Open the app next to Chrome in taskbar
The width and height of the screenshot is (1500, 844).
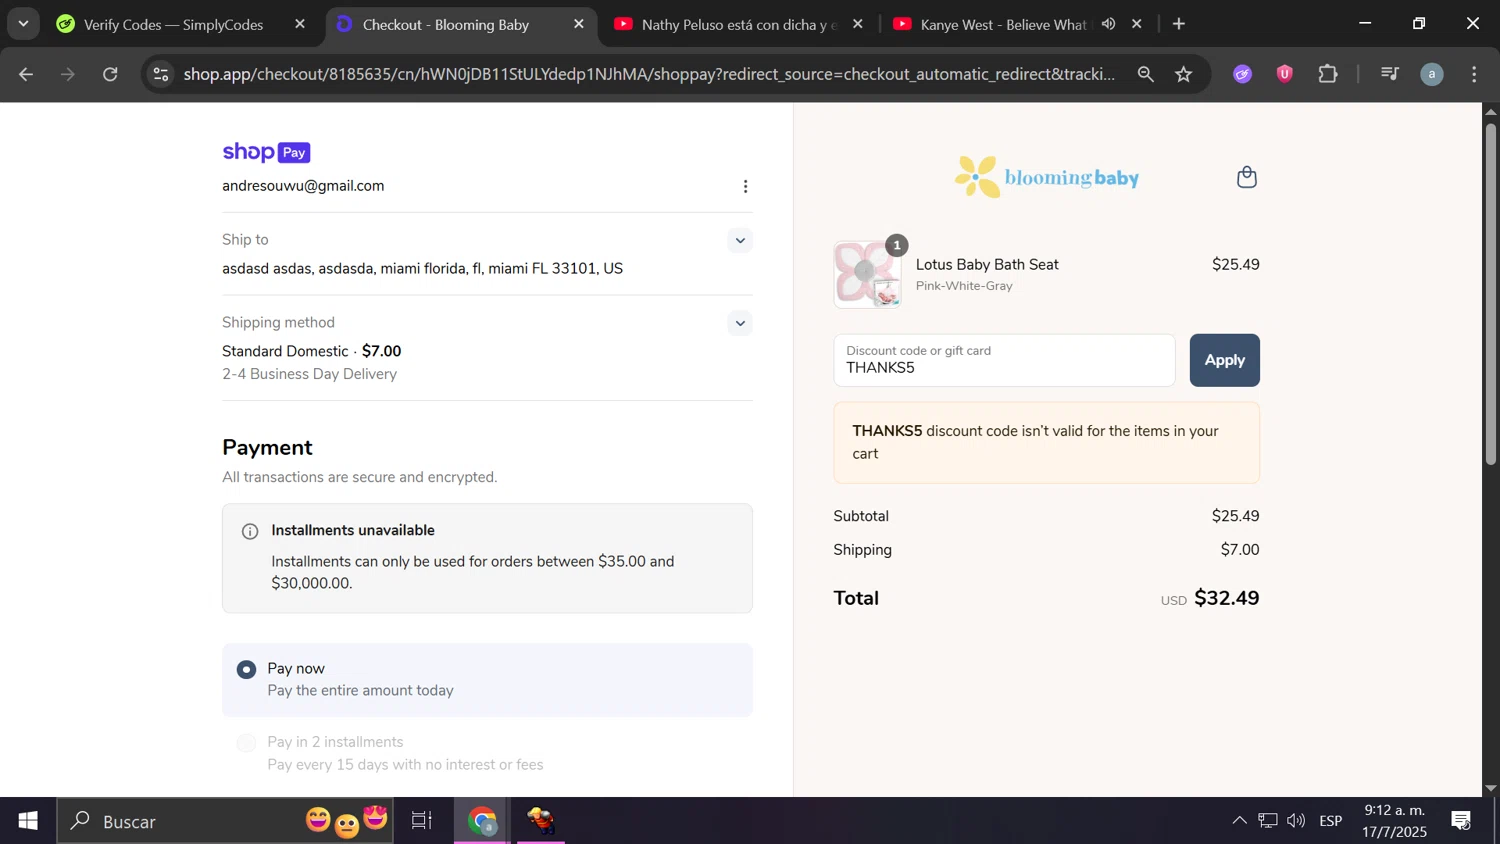[541, 821]
